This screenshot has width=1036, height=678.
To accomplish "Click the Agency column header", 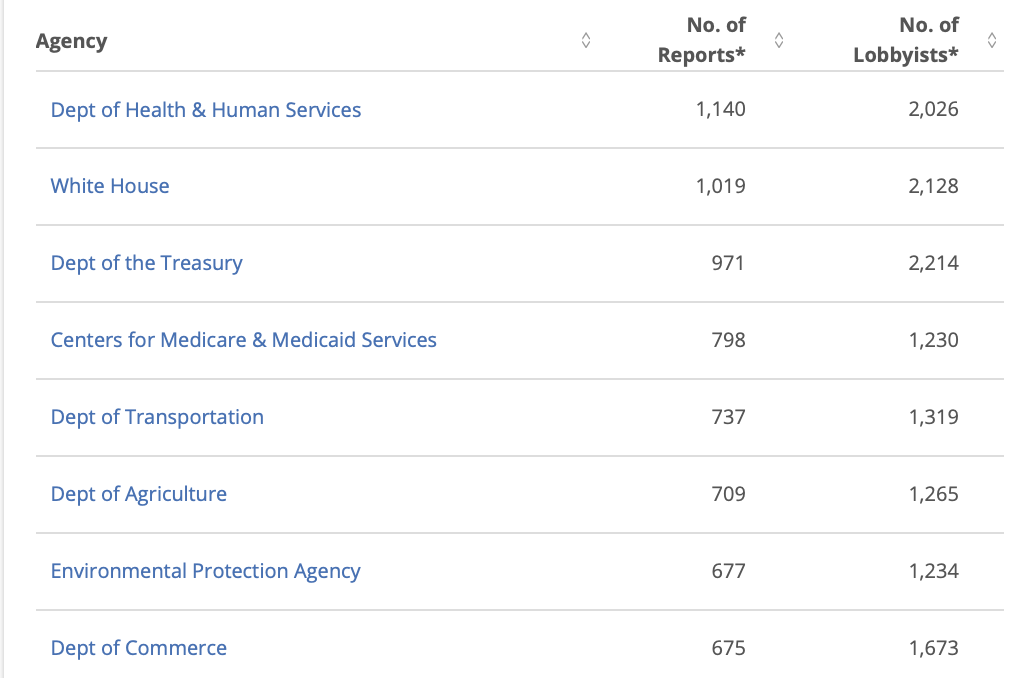I will (71, 41).
